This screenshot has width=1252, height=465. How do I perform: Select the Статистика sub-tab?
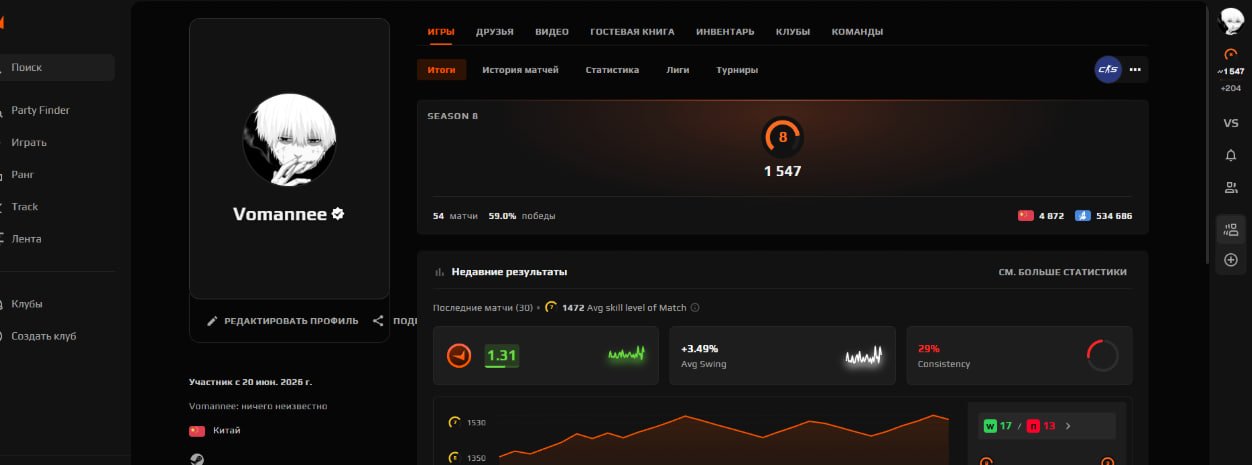[612, 70]
